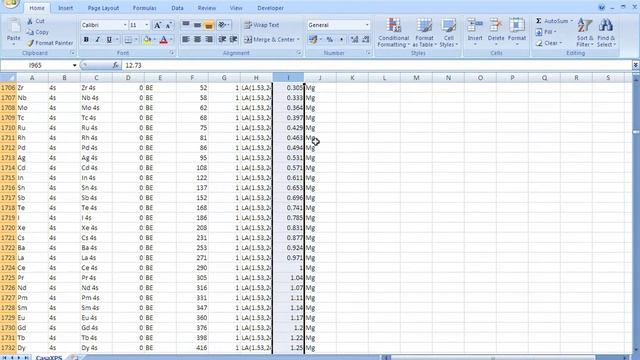640x360 pixels.
Task: Decrease the cell indent
Action: [x=222, y=40]
